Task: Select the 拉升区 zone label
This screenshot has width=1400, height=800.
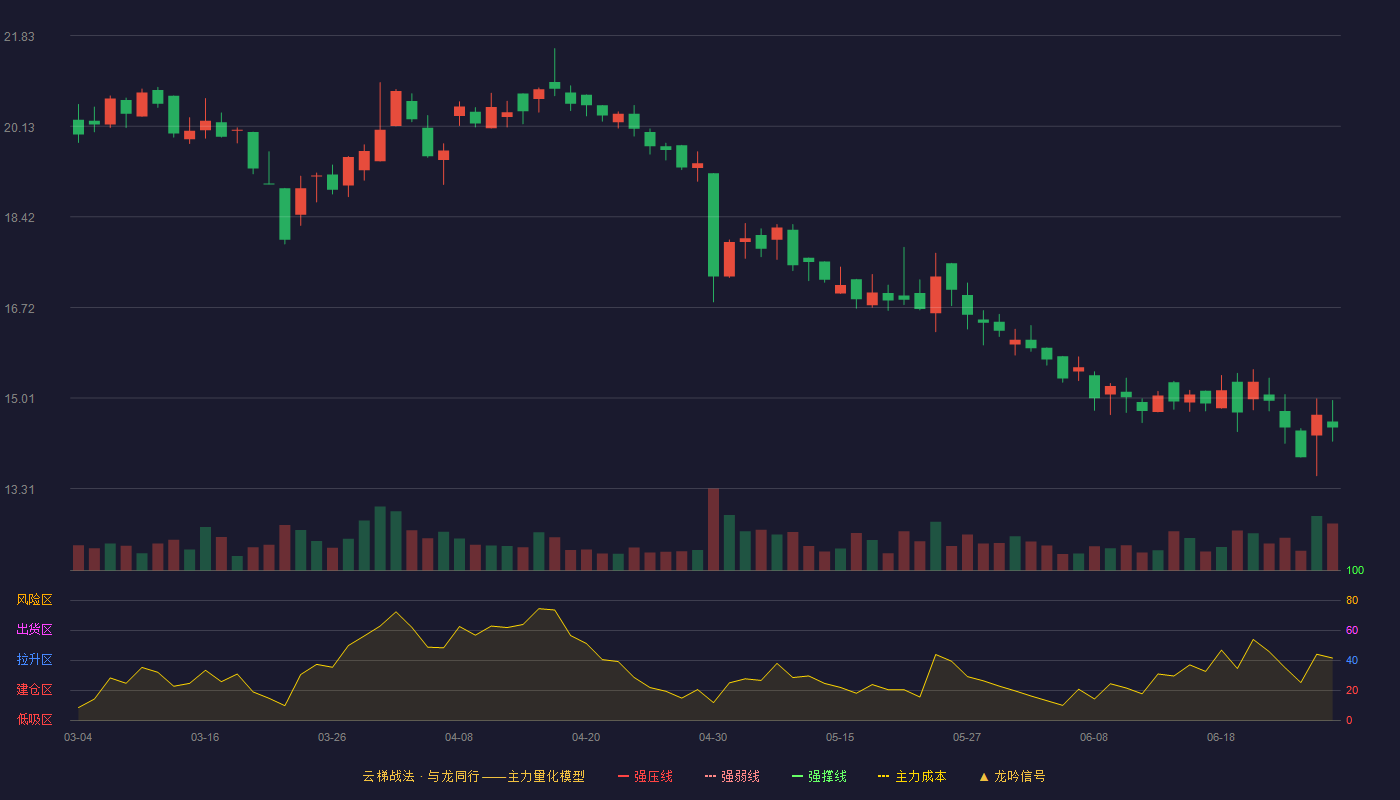Action: pyautogui.click(x=34, y=660)
